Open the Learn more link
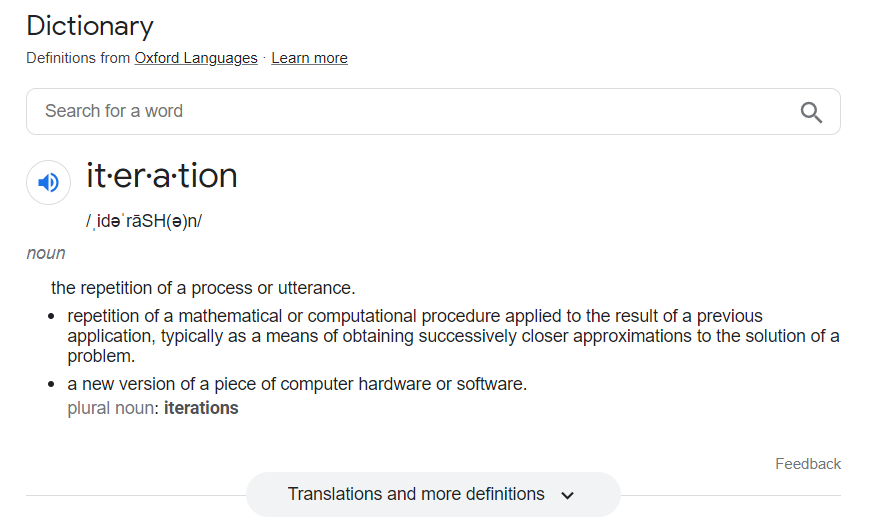Image resolution: width=878 pixels, height=527 pixels. point(309,58)
